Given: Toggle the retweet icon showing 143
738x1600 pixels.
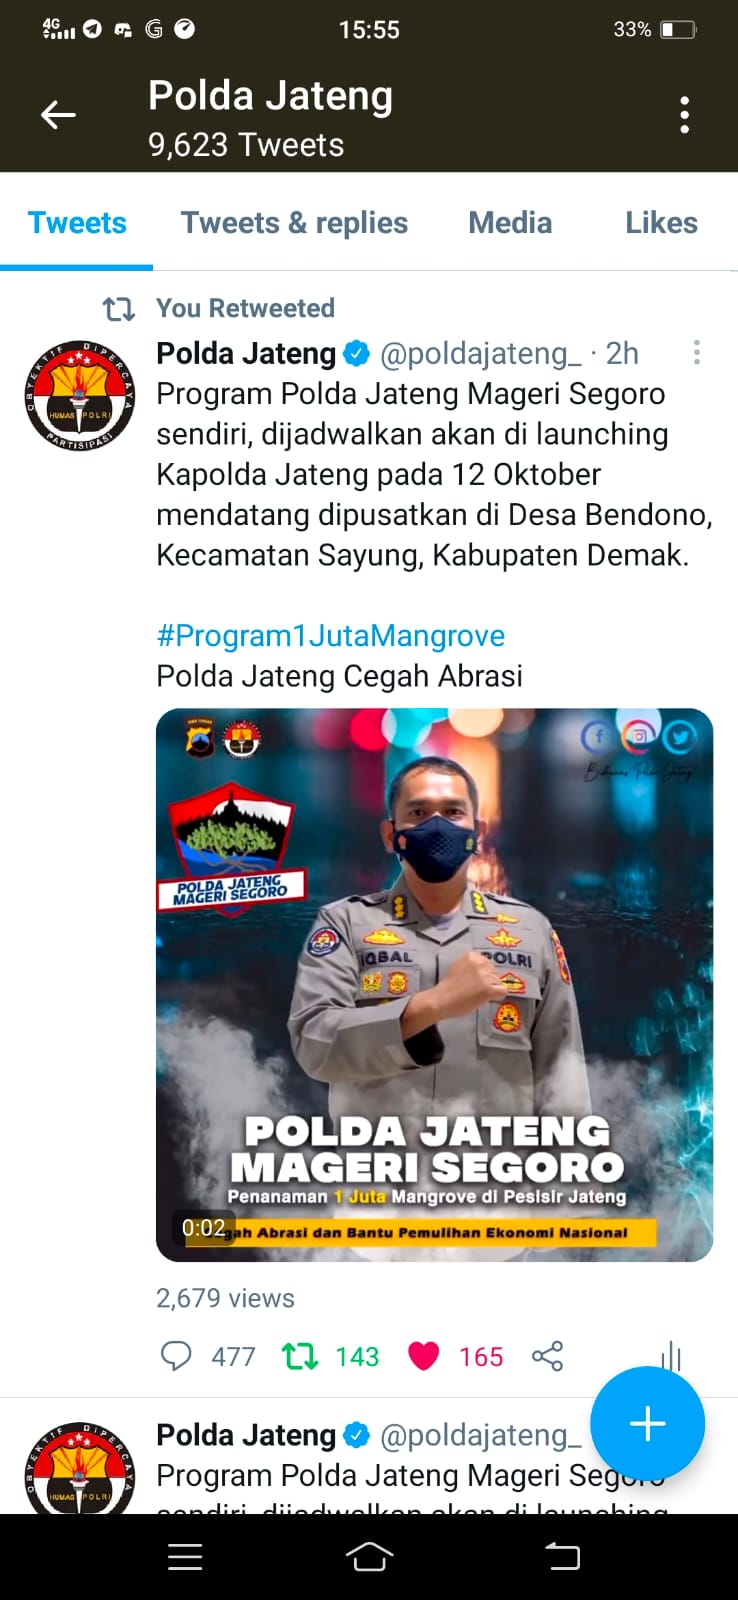Looking at the screenshot, I should click(x=300, y=1356).
